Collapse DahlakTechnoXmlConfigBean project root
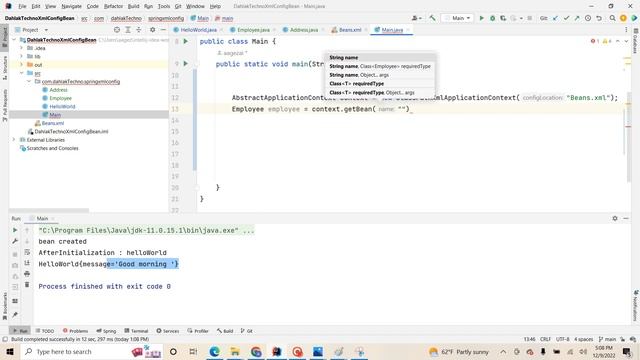 coord(14,40)
